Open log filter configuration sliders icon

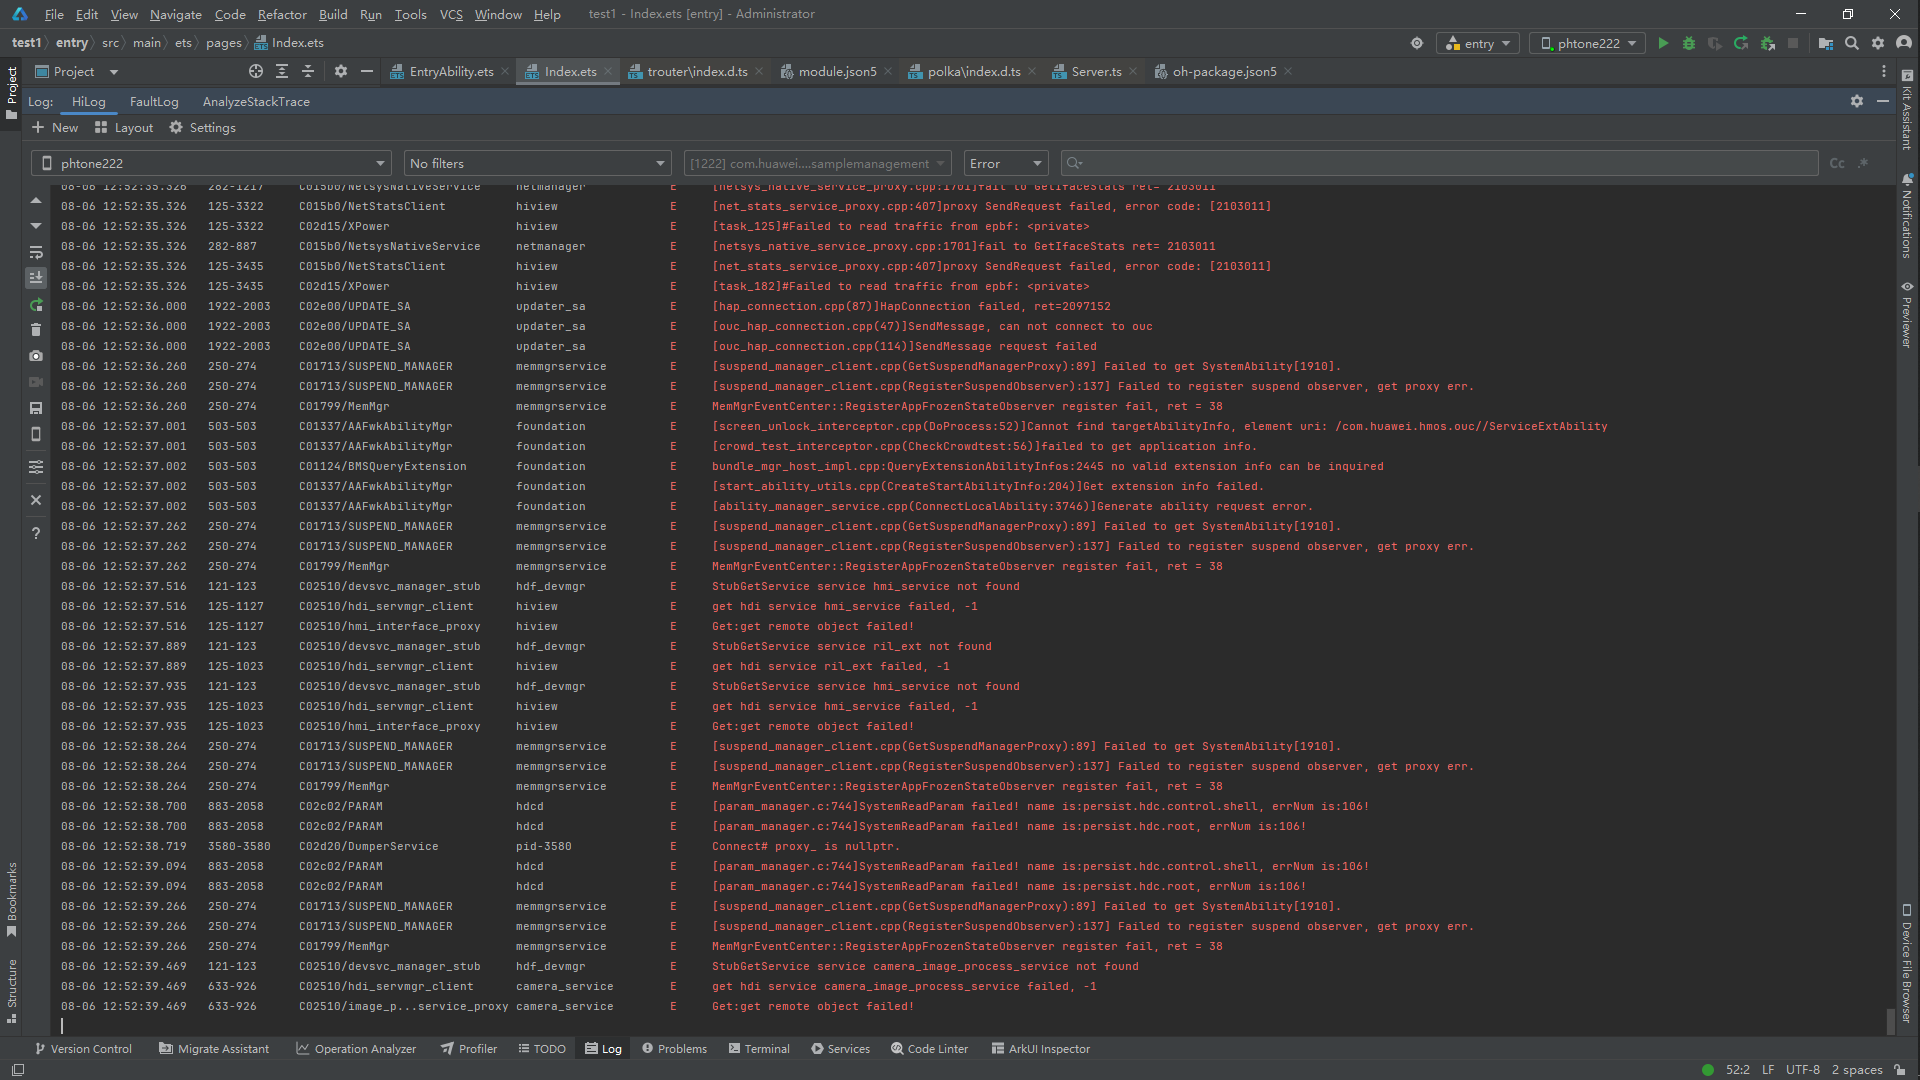(36, 467)
